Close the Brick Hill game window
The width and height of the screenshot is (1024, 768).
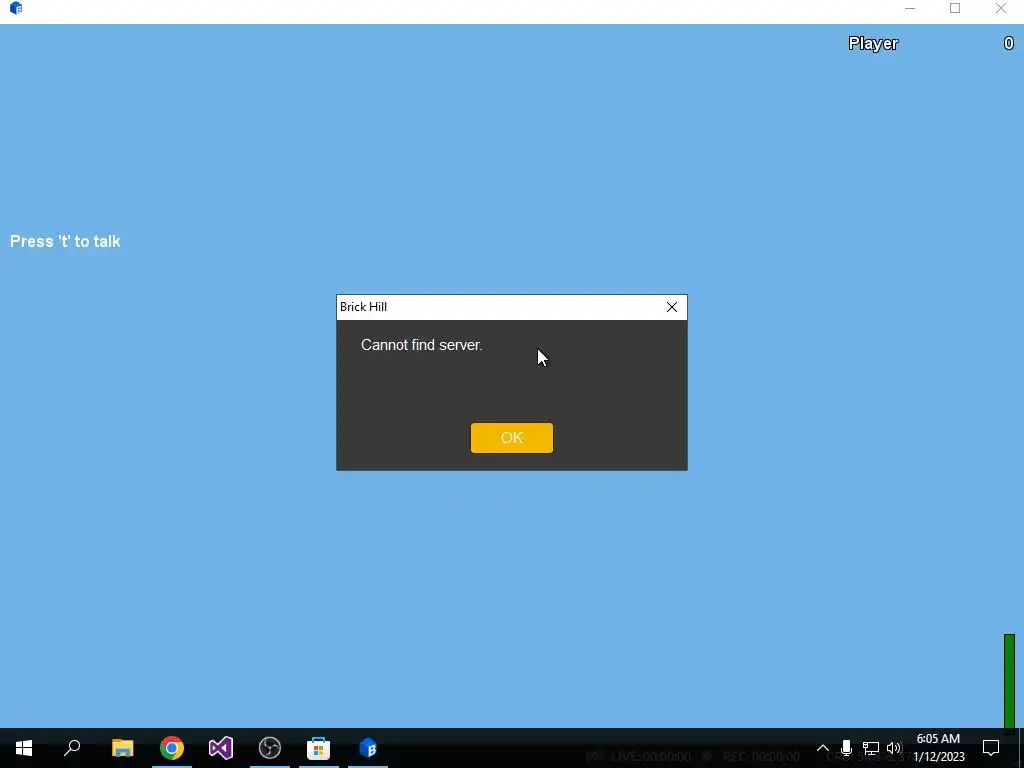(x=1000, y=8)
